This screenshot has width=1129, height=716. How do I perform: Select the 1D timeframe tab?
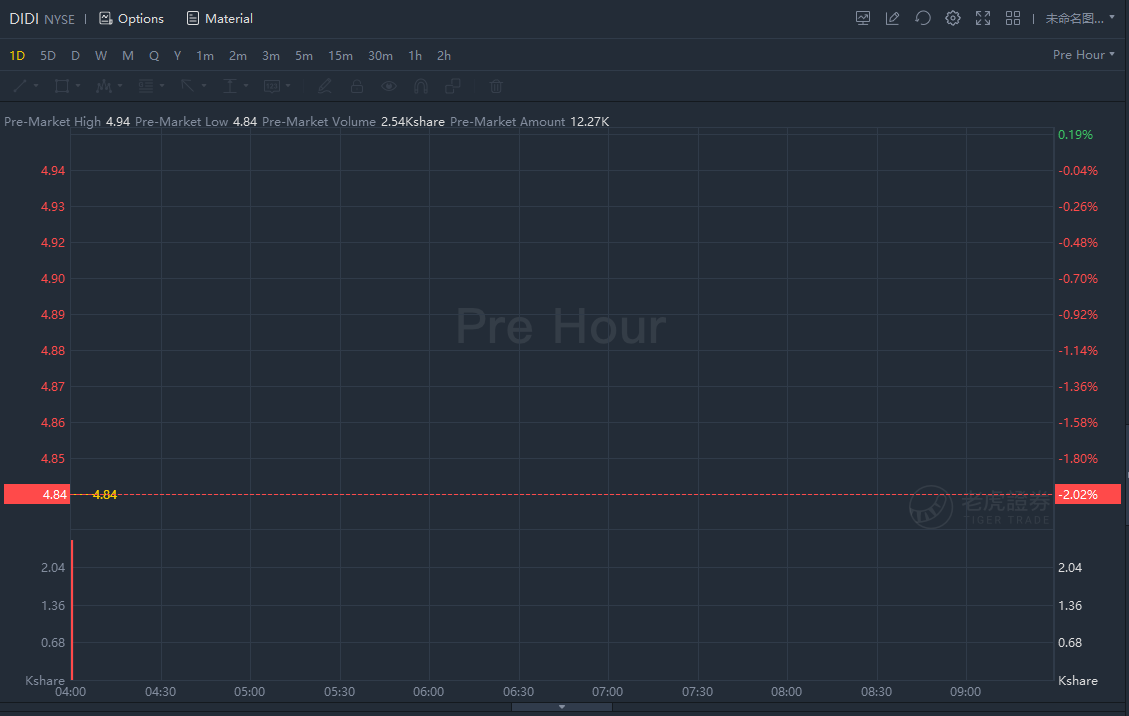[17, 55]
